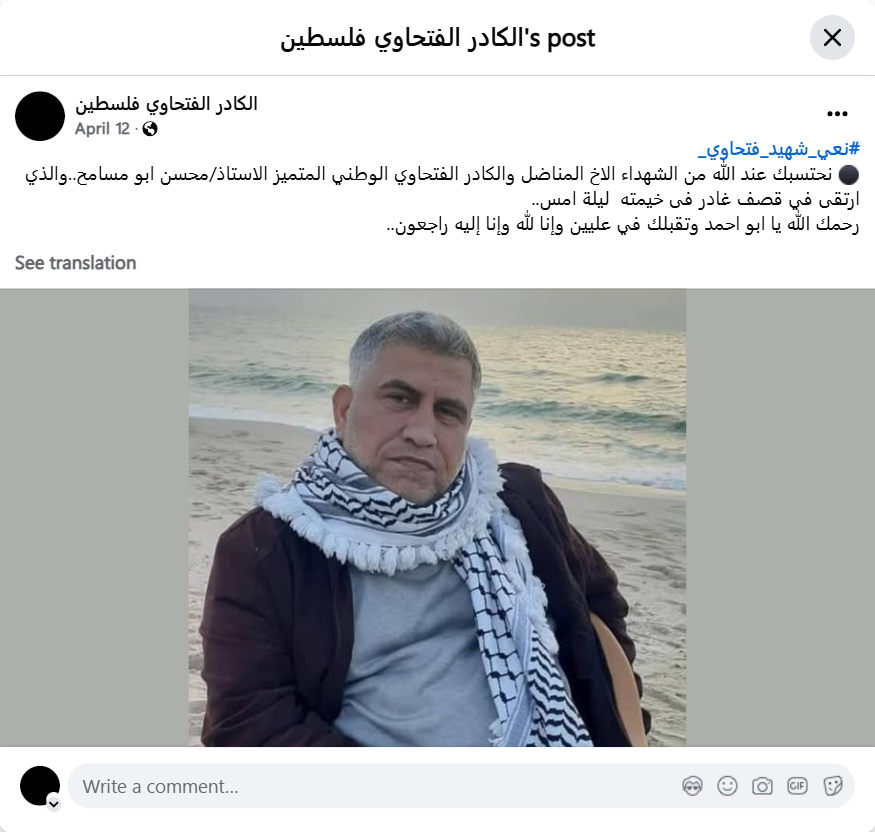Expand the commenter identity switcher chevron
Viewport: 875px width, 832px height.
tap(54, 804)
